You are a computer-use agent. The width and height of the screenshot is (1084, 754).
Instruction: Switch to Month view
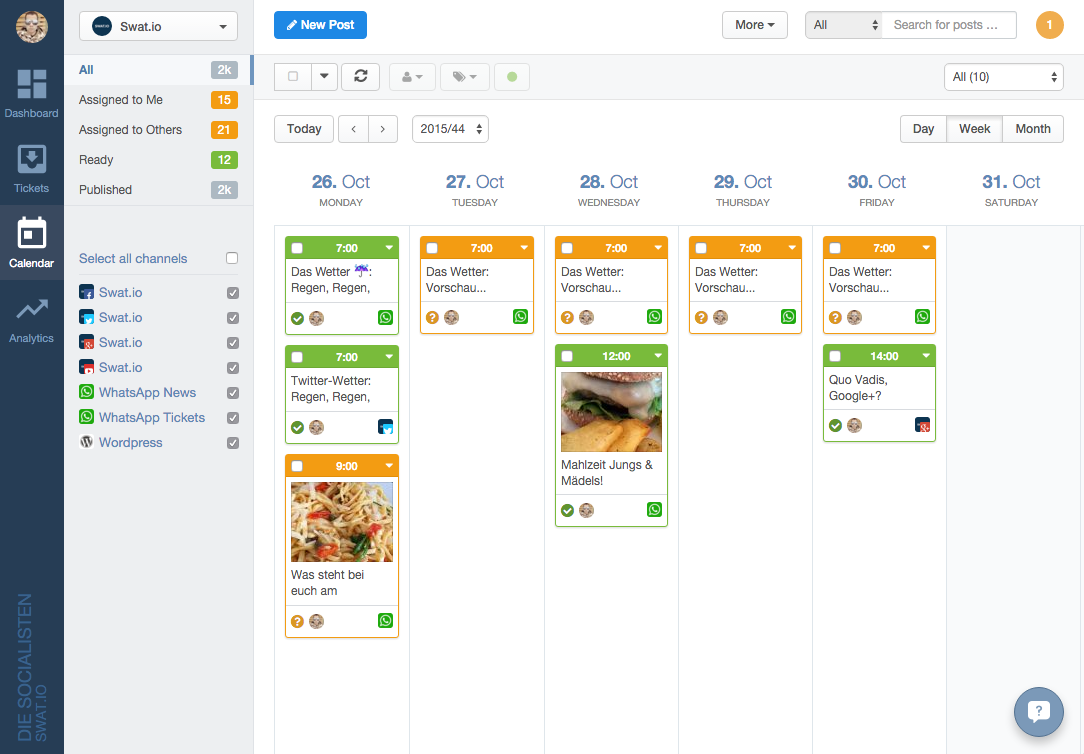pos(1033,129)
